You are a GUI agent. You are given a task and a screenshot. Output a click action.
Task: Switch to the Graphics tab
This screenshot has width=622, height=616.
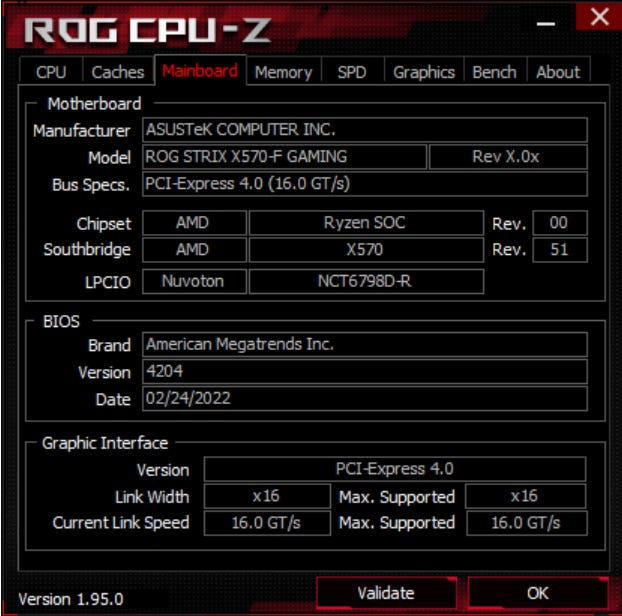[424, 72]
